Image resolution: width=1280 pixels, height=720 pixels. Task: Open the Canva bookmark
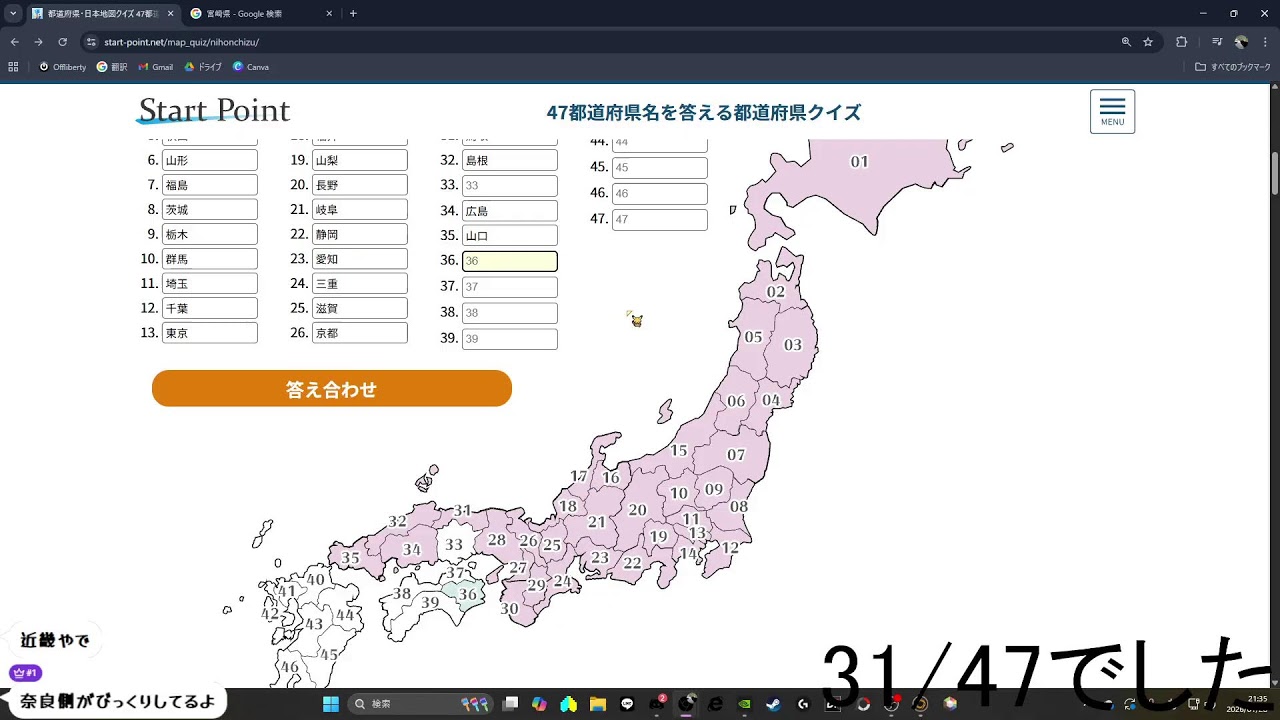coord(251,67)
